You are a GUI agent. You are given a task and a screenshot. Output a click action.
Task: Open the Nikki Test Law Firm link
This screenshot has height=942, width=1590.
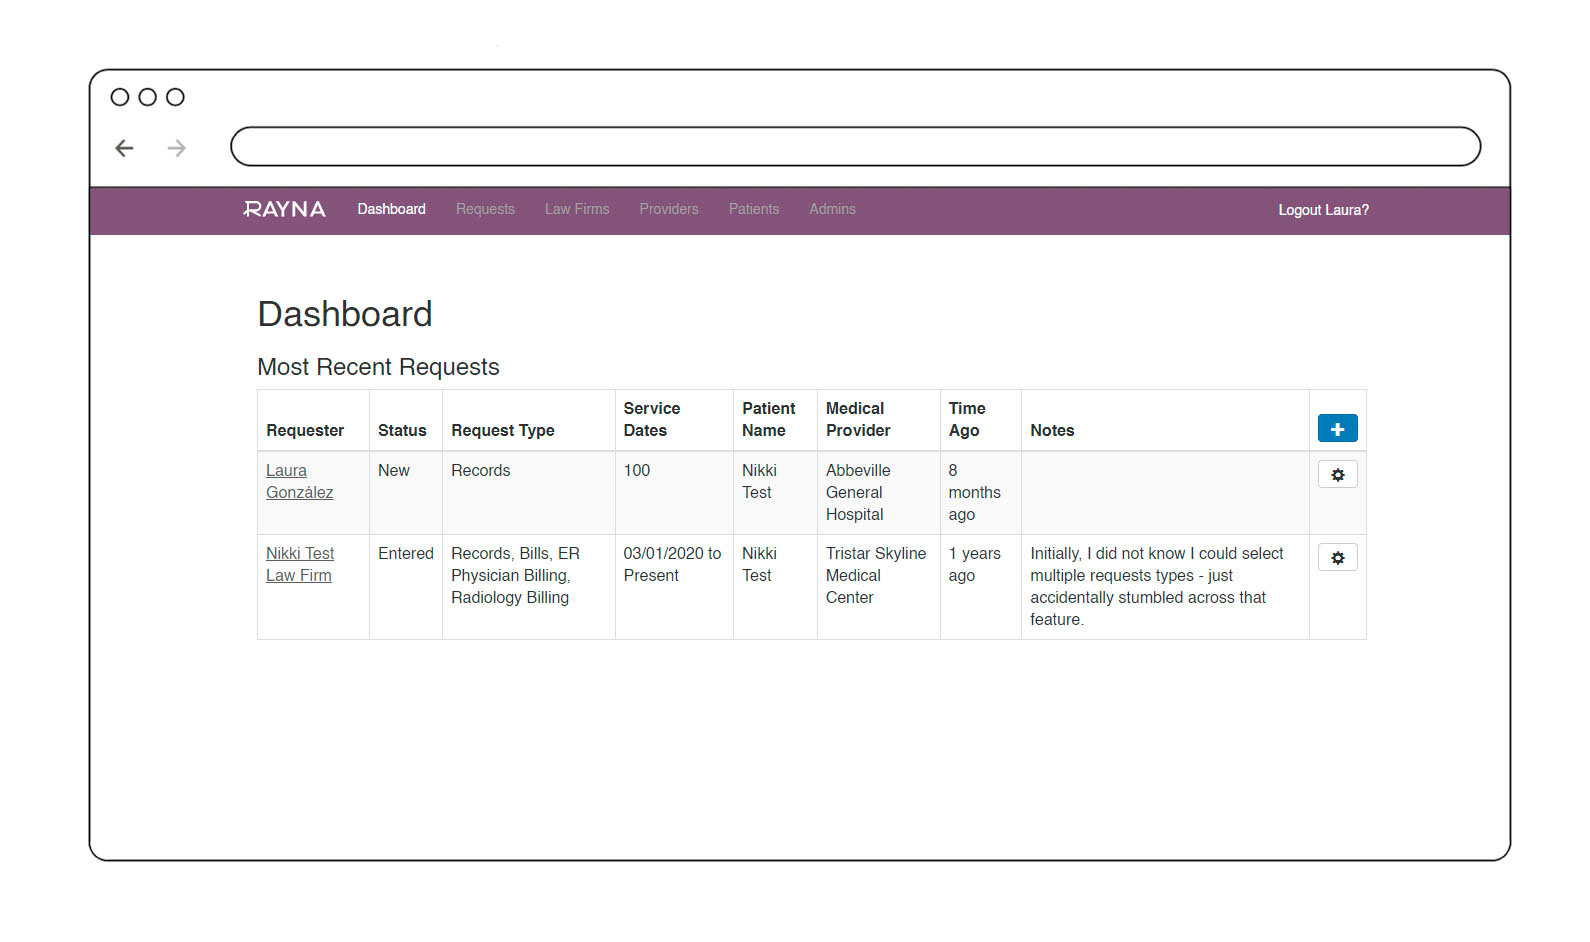click(x=300, y=564)
